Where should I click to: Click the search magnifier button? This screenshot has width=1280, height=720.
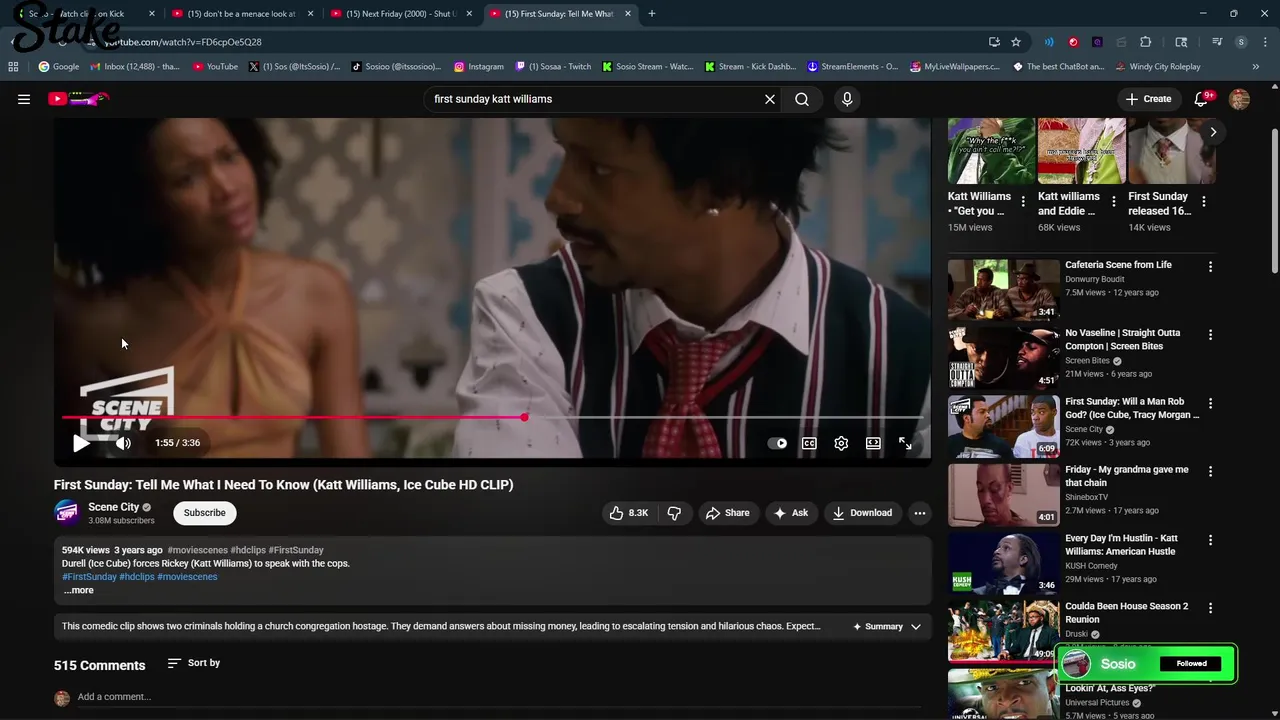coord(802,99)
